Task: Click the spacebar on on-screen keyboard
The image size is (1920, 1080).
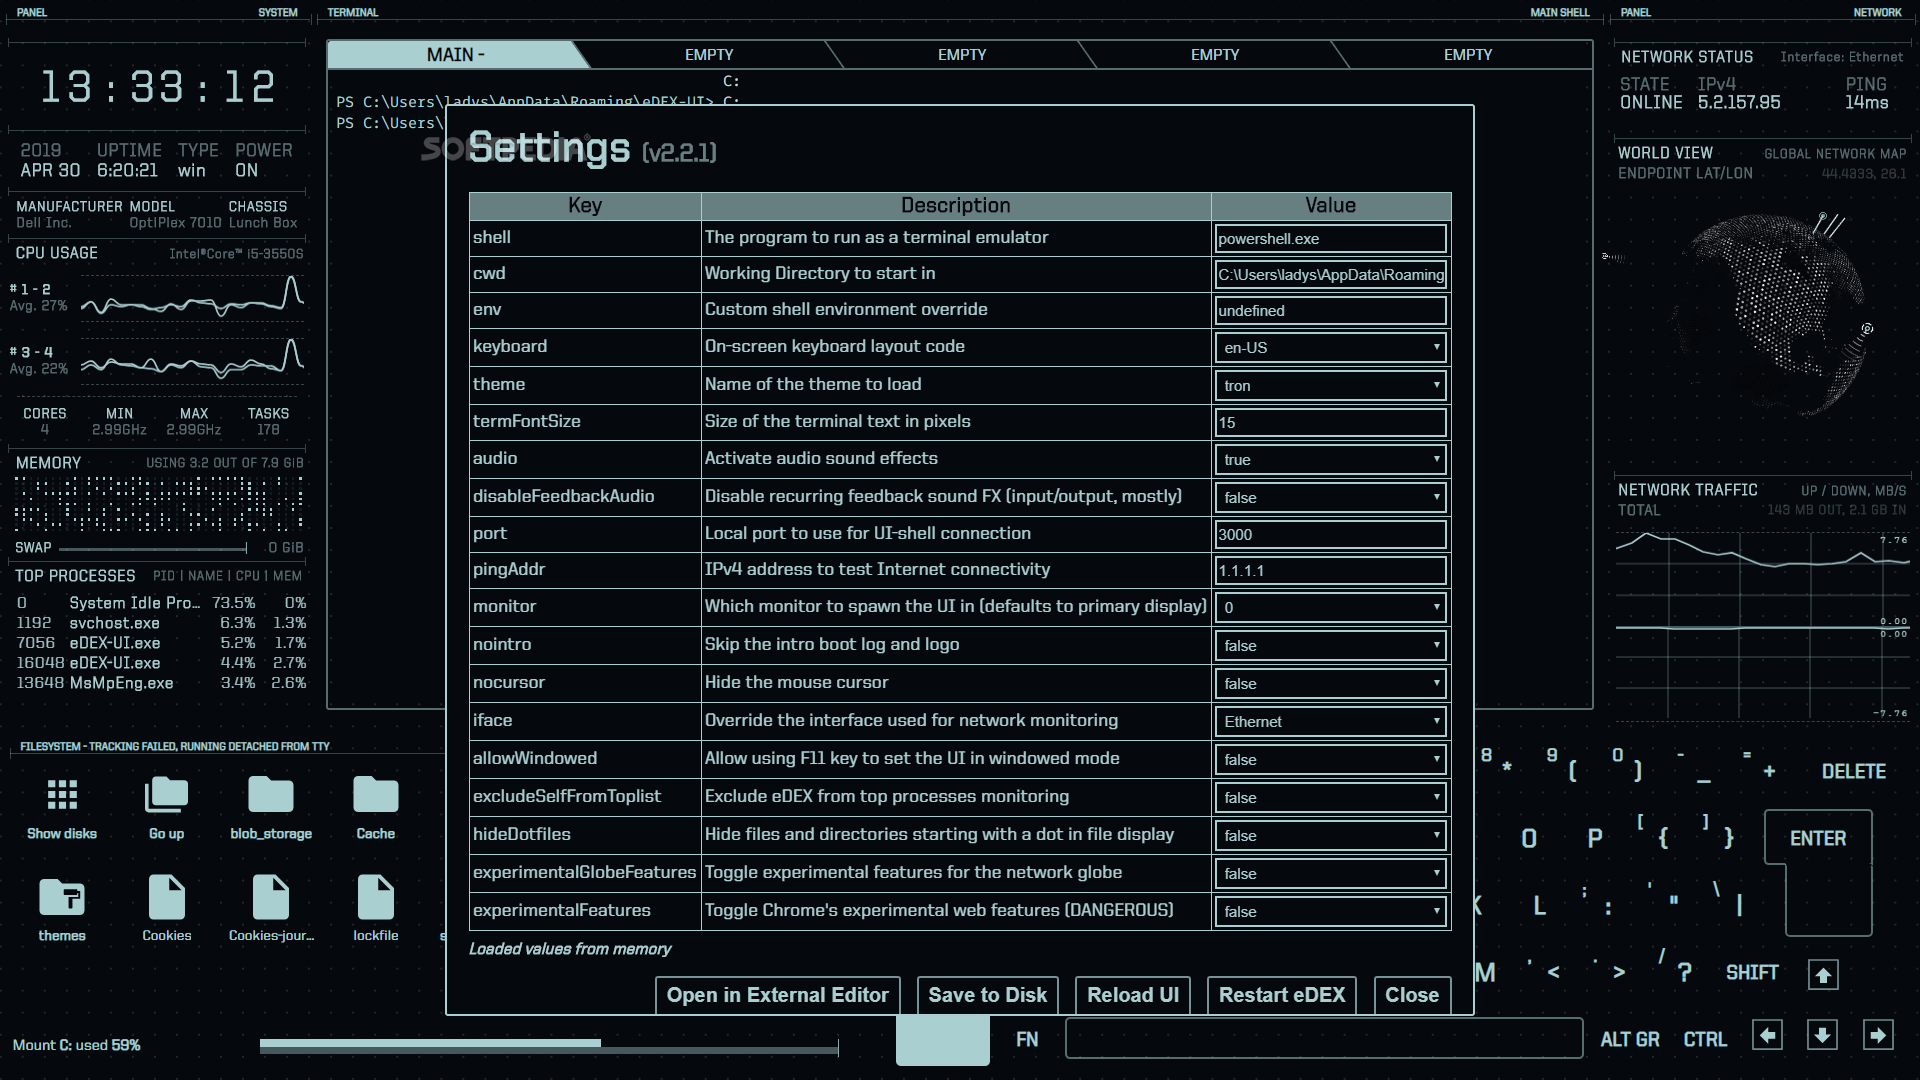Action: [1324, 1039]
